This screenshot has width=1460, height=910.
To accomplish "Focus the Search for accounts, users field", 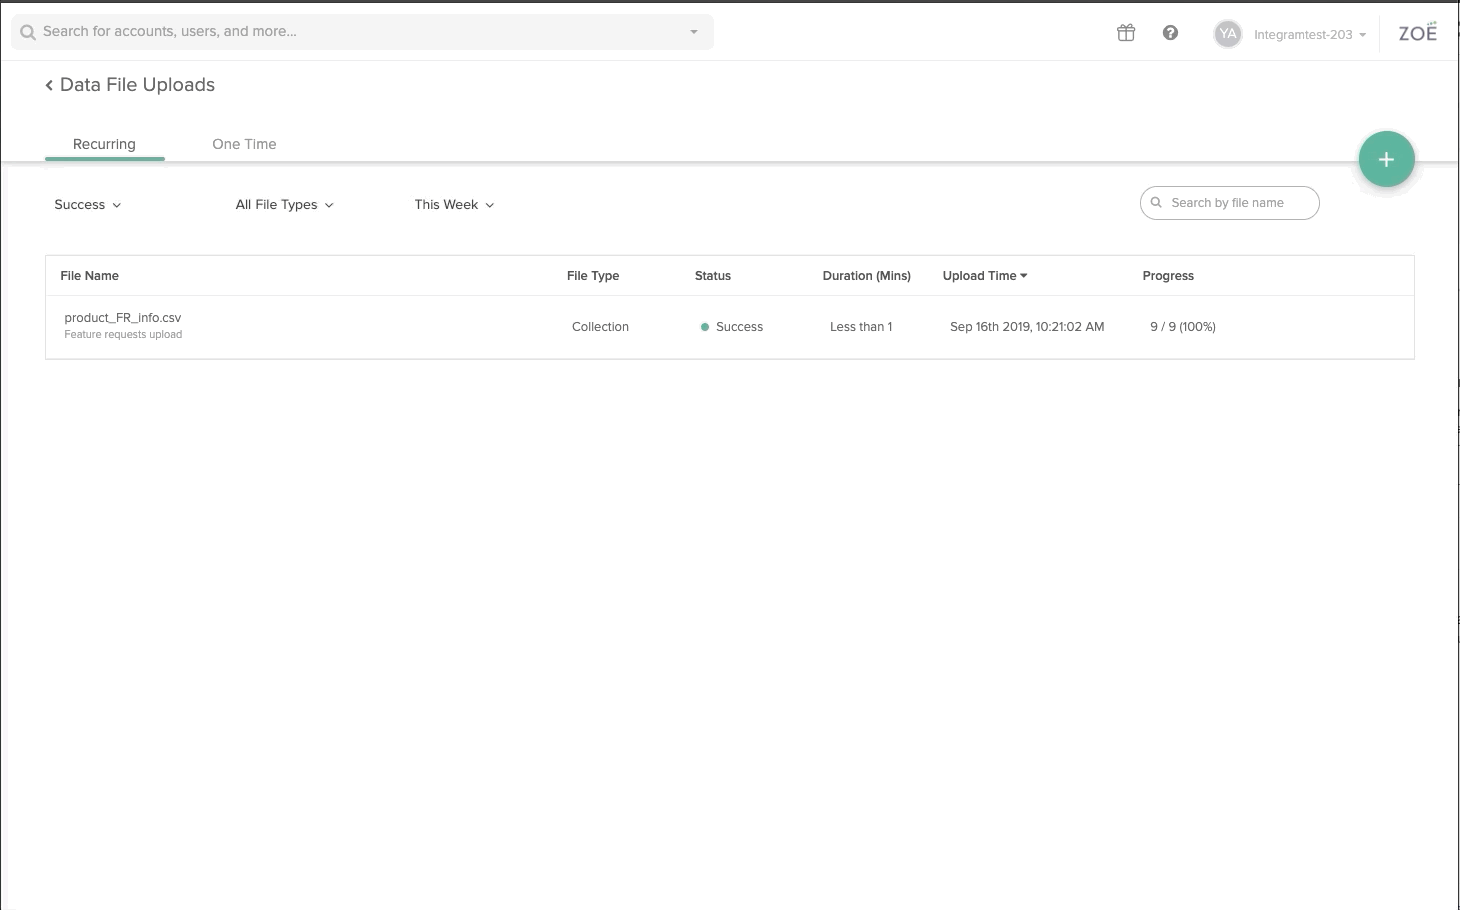I will point(362,32).
